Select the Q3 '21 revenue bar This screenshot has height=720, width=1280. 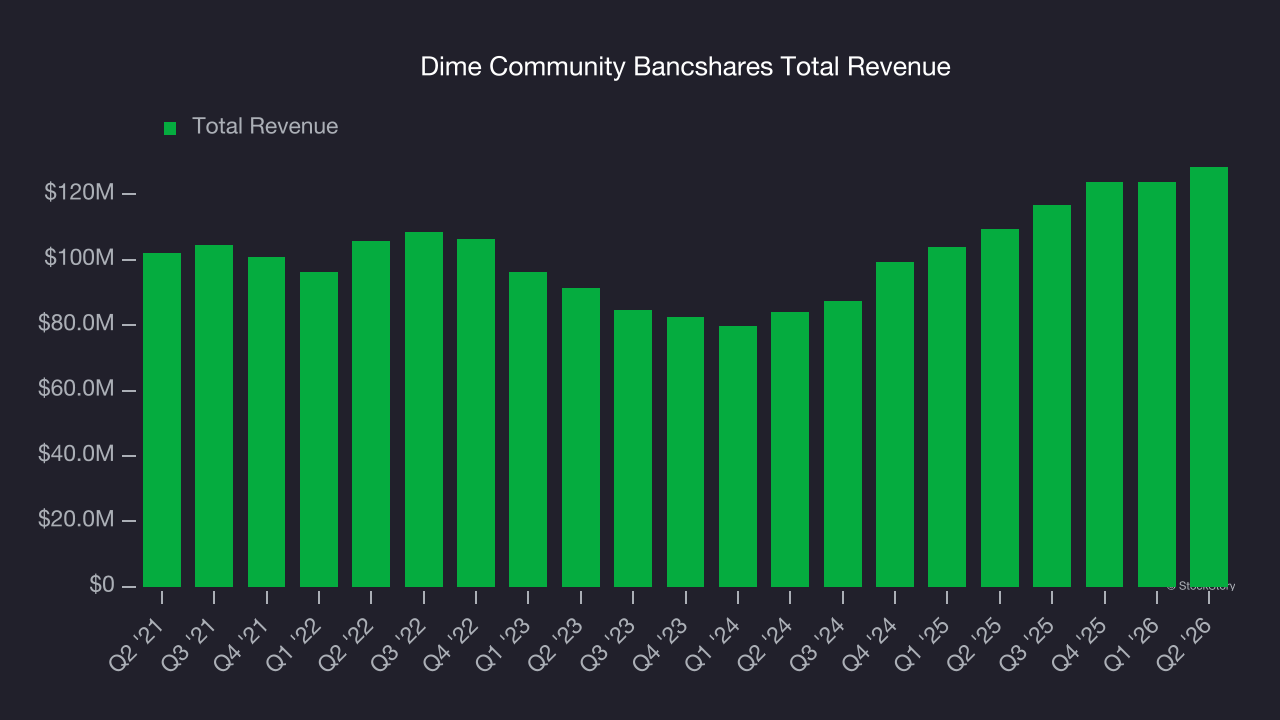click(214, 416)
